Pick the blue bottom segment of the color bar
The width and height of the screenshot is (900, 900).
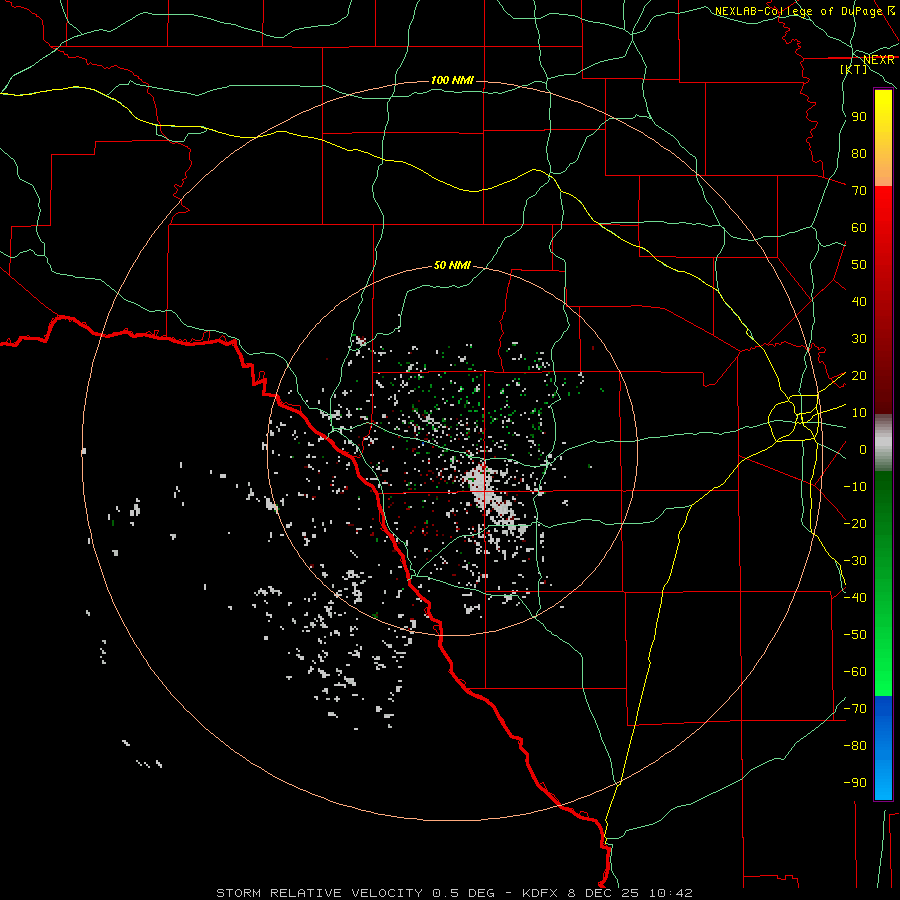point(883,748)
